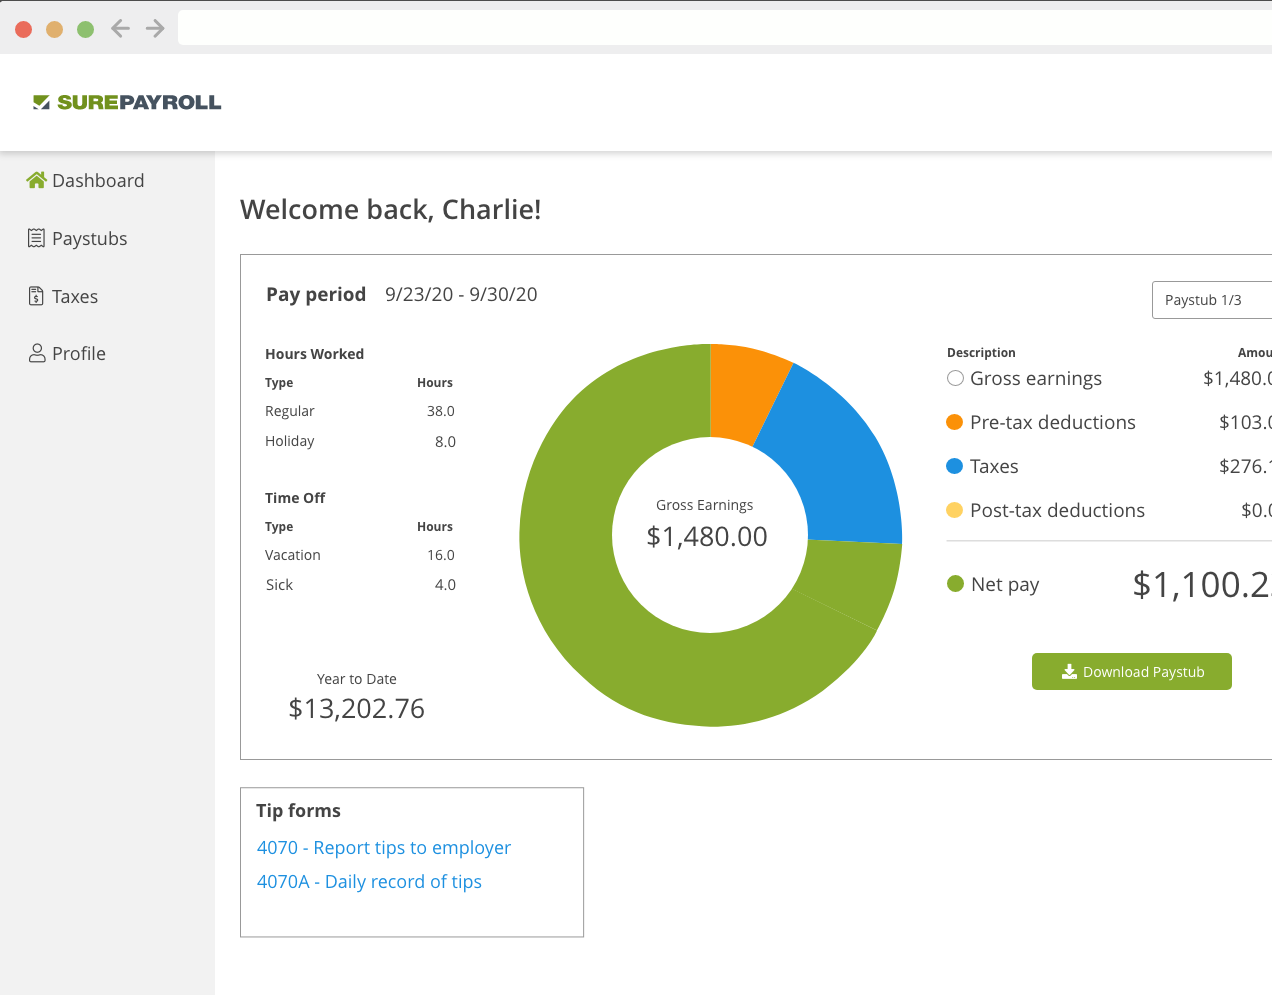The height and width of the screenshot is (995, 1272).
Task: Open the Paystub 1/3 dropdown
Action: point(1211,300)
